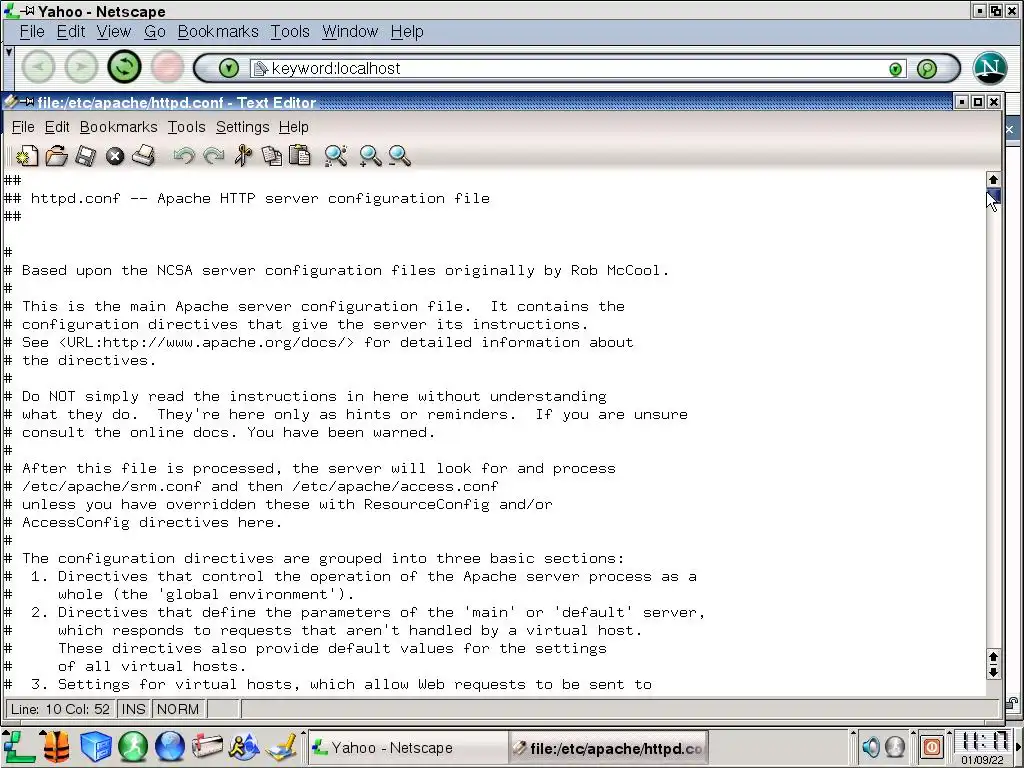This screenshot has height=768, width=1024.
Task: Launch the AIM running figure icon
Action: click(244, 746)
